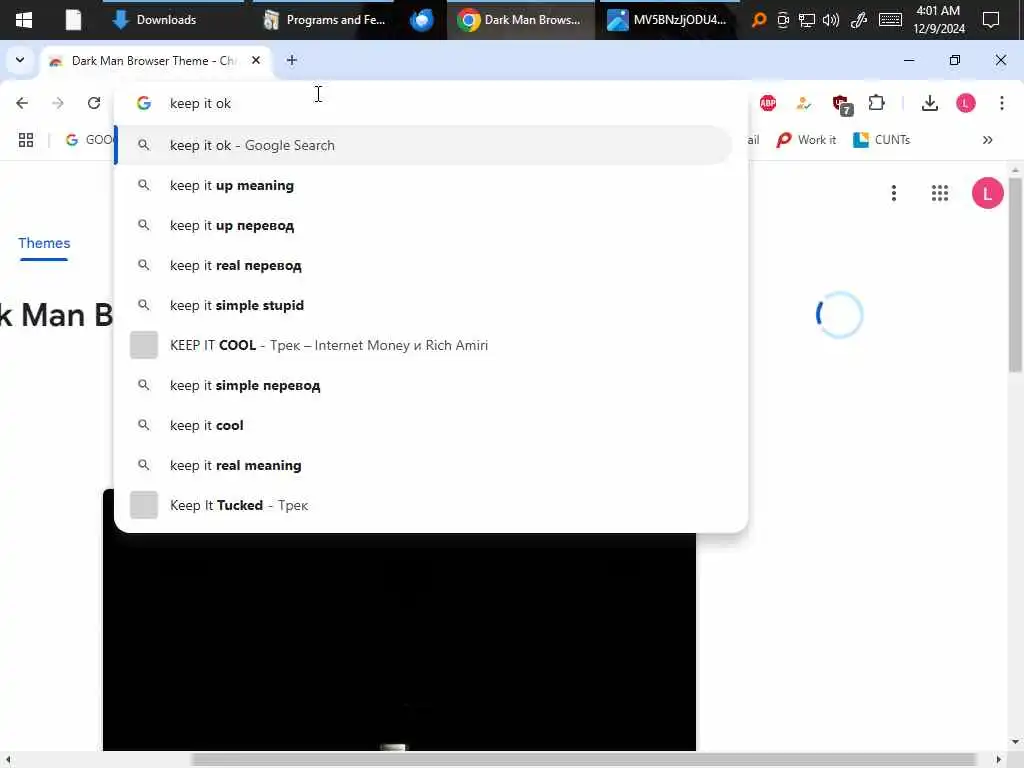Click the thumbnail beside Keep It Tucked
The height and width of the screenshot is (768, 1024).
click(144, 505)
